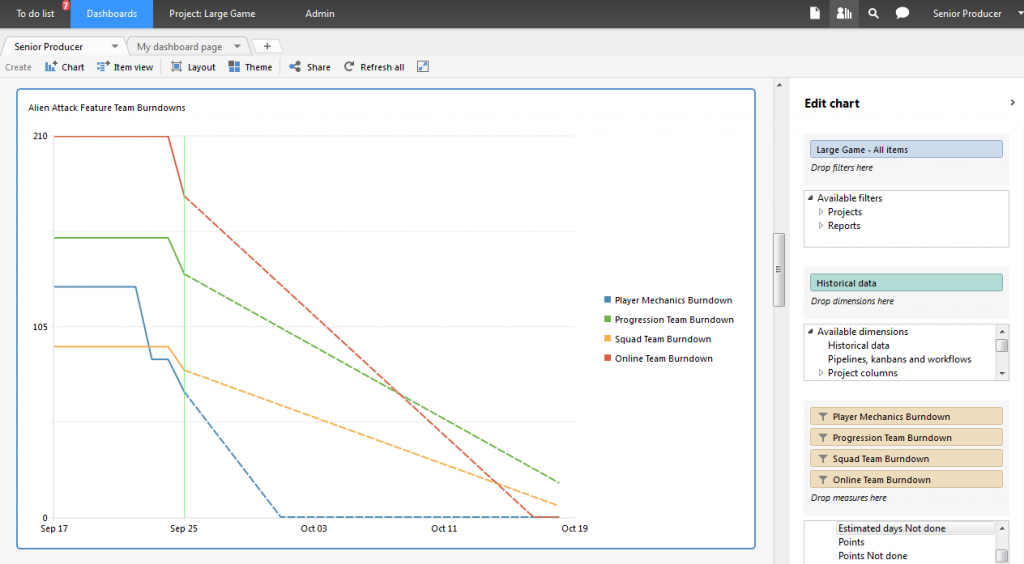Click dimensions list scroll down arrow

[1002, 373]
